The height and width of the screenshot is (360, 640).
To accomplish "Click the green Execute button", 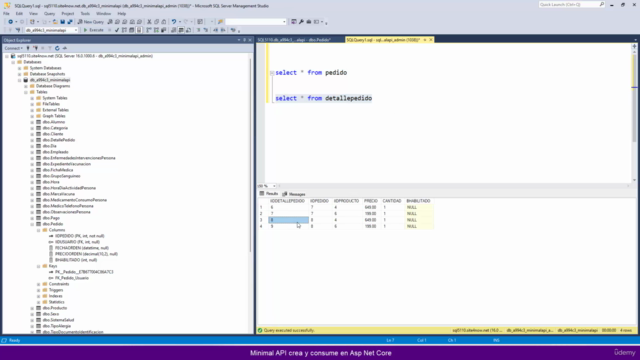I will pyautogui.click(x=93, y=30).
